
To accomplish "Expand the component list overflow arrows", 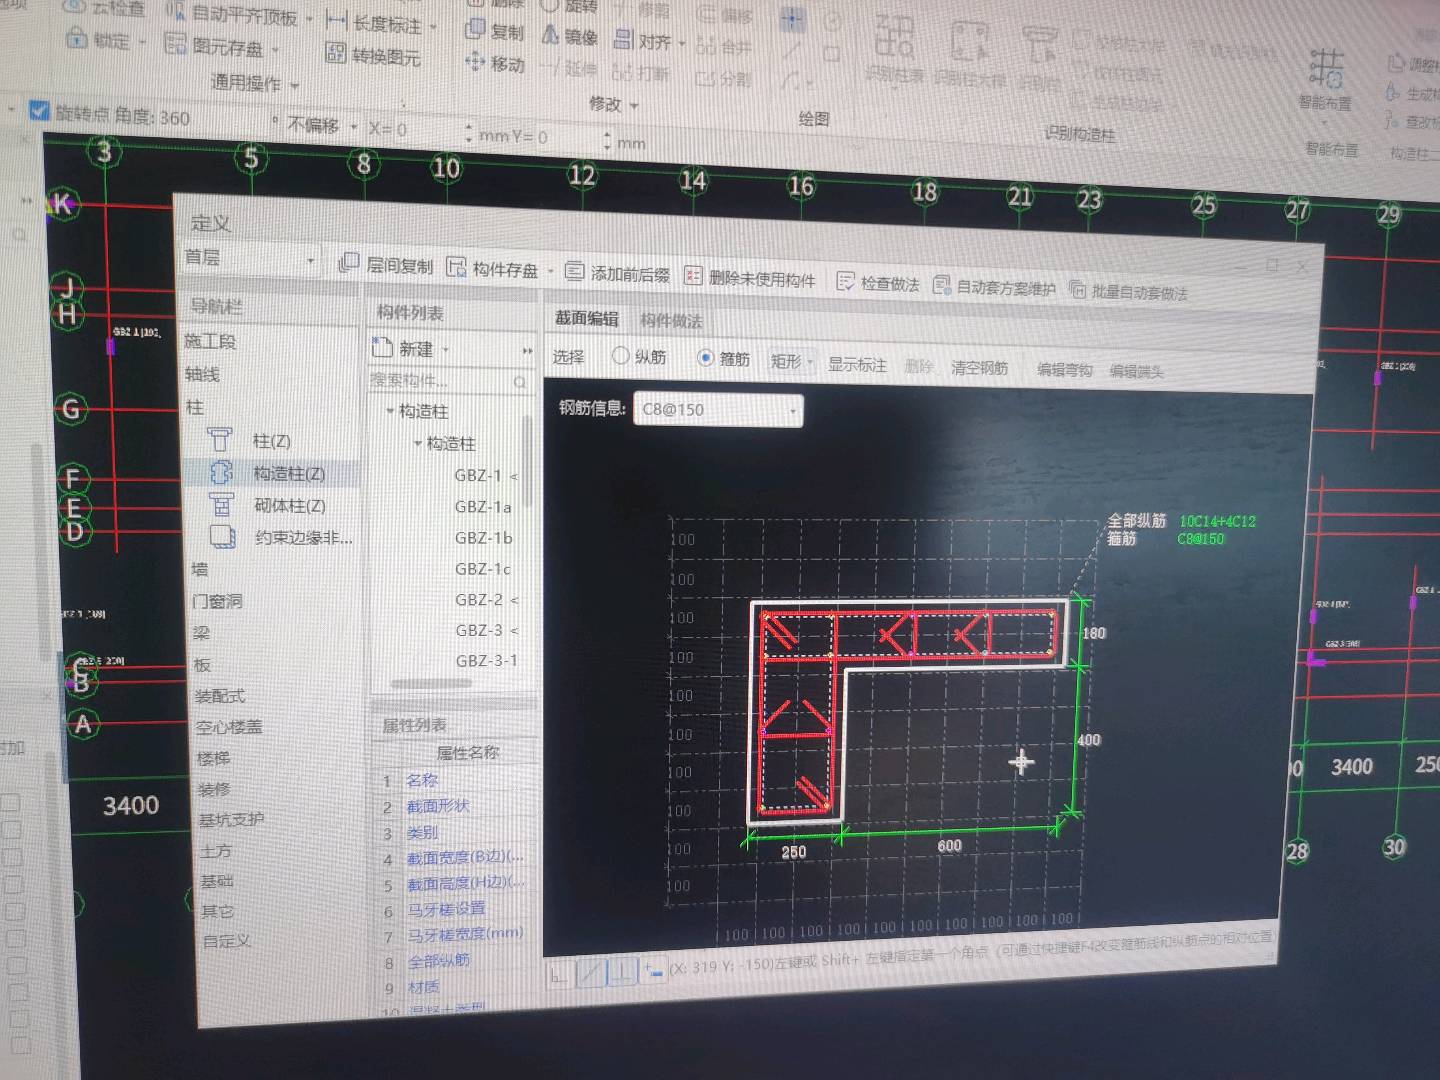I will (x=527, y=350).
